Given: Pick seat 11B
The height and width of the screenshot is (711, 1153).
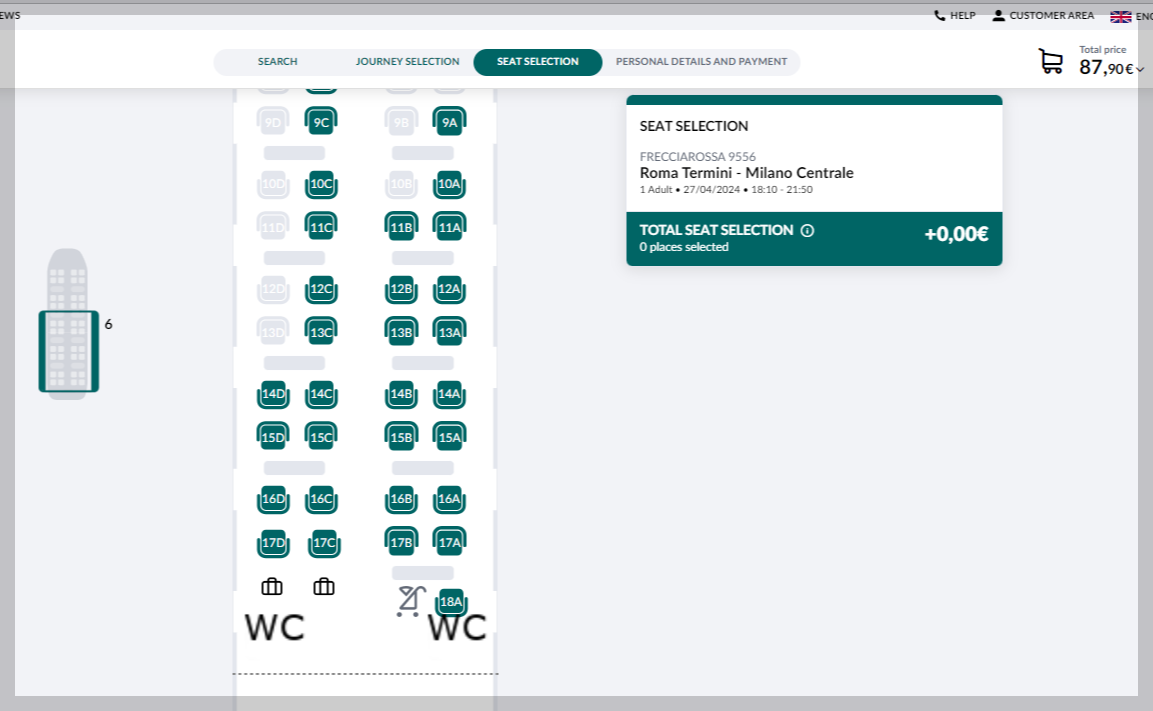Looking at the screenshot, I should point(401,226).
